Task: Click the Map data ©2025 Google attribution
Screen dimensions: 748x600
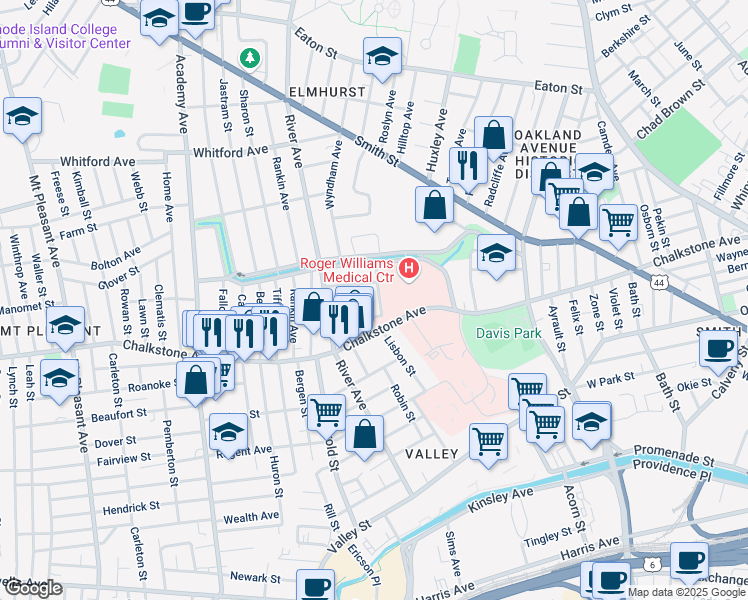Action: [686, 593]
